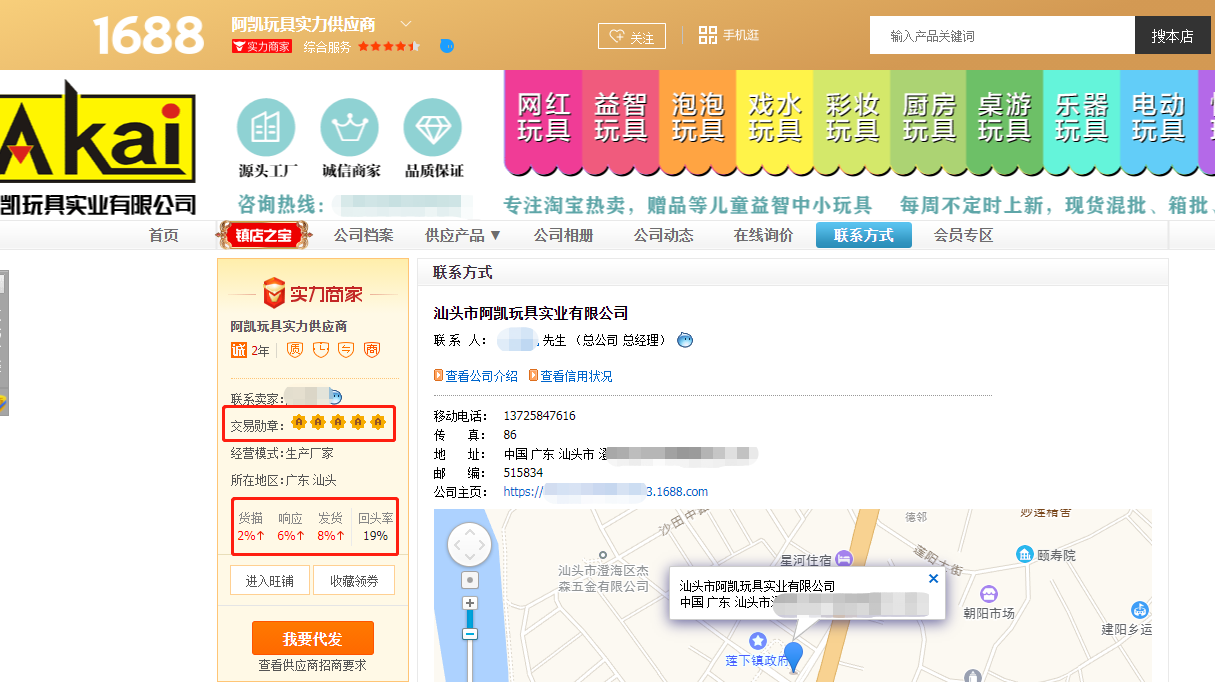Viewport: 1215px width, 682px height.
Task: Click the orange 我要代发 button
Action: (313, 639)
